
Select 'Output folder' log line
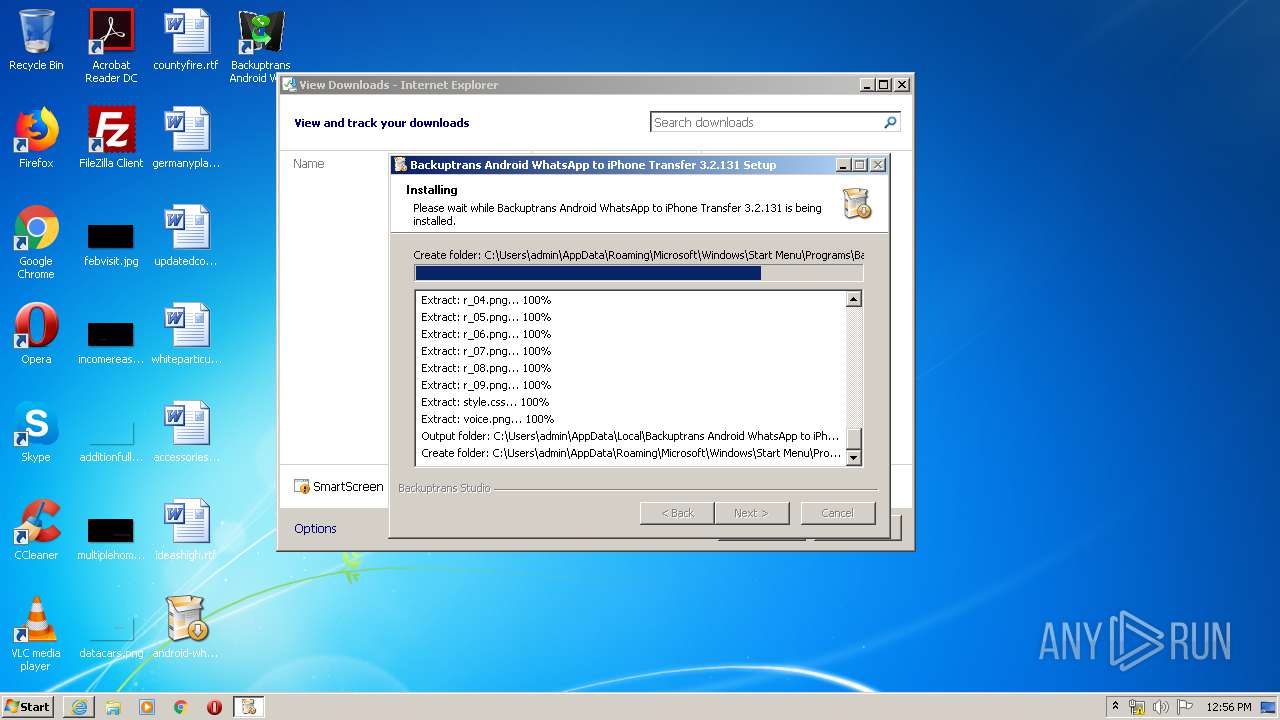[x=630, y=436]
